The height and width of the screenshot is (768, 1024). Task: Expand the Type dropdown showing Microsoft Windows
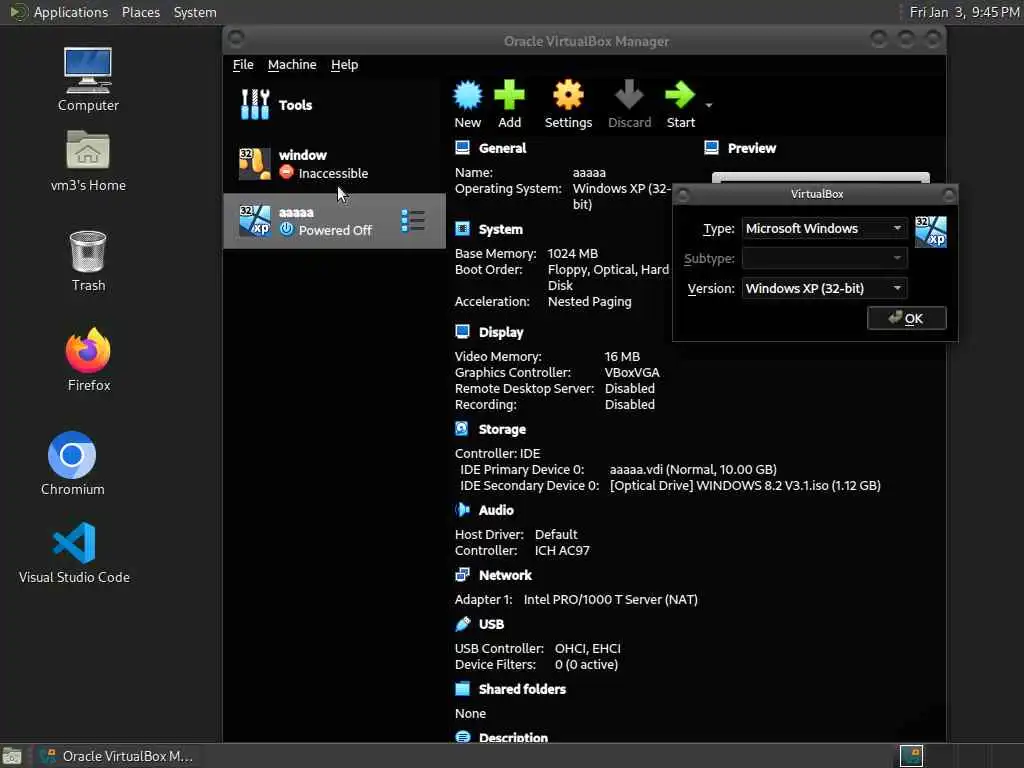point(824,228)
